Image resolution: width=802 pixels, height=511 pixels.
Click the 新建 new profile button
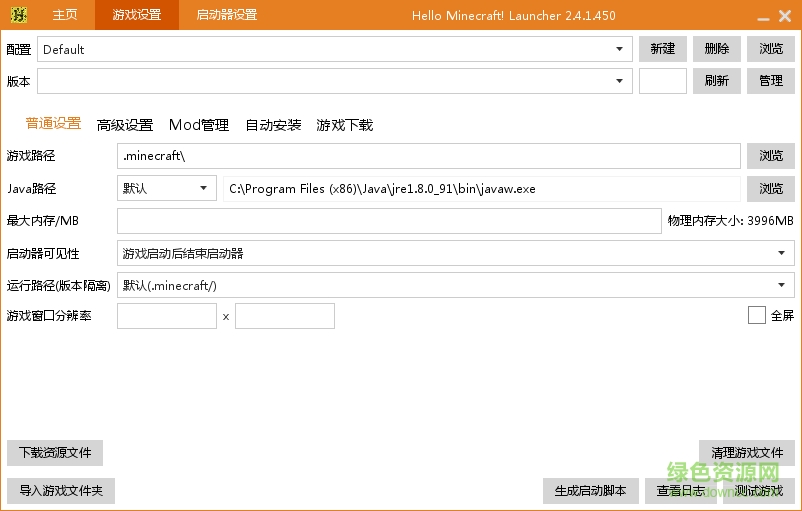(662, 49)
